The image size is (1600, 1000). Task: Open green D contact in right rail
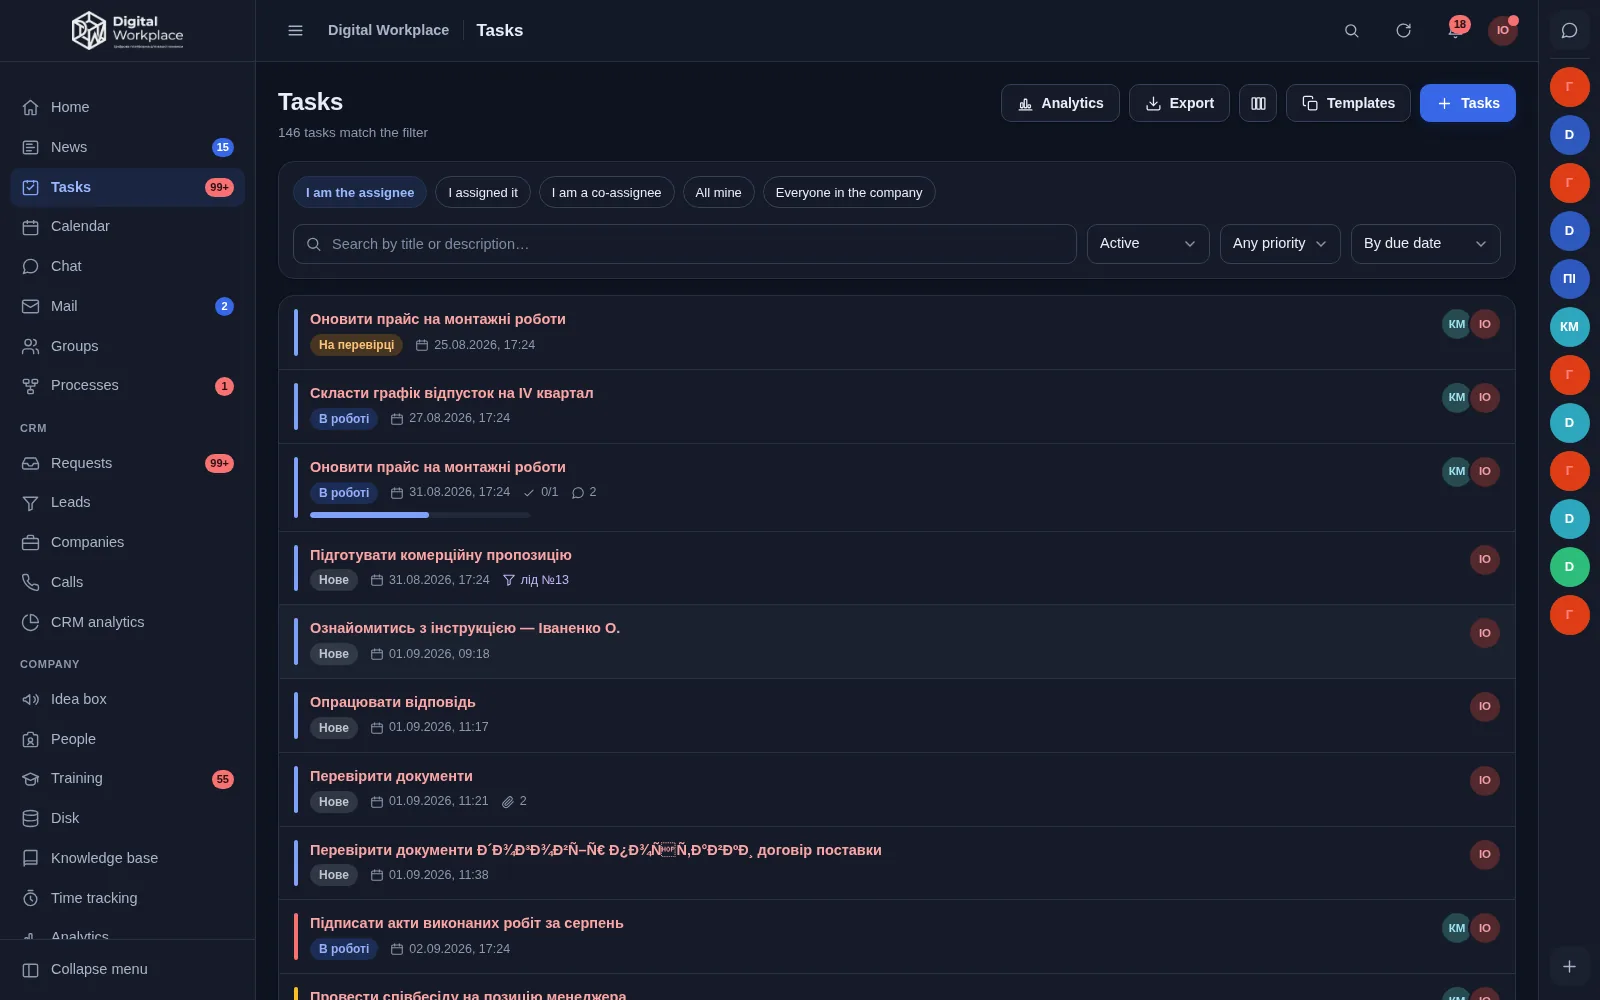coord(1569,567)
